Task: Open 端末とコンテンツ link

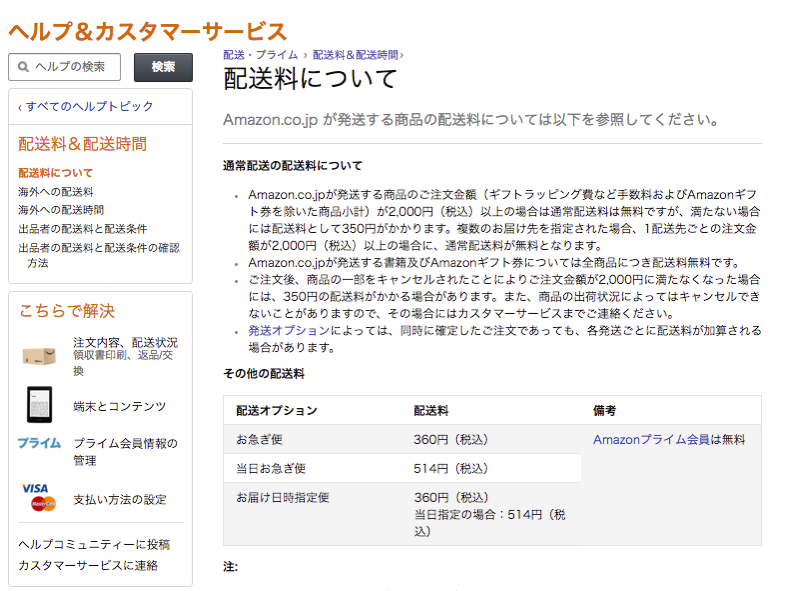Action: pyautogui.click(x=119, y=406)
